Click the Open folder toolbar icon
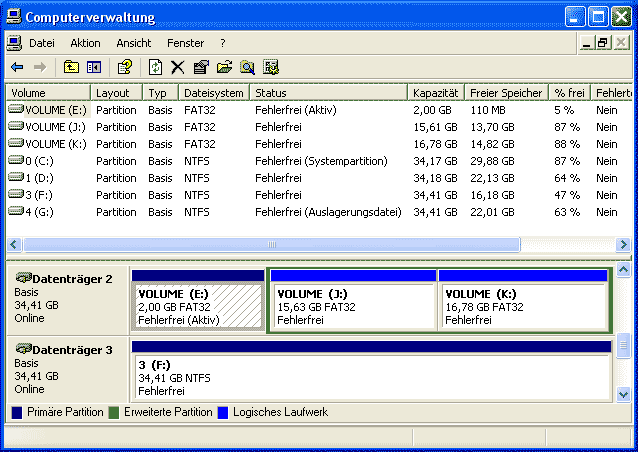Screen dimensions: 638x452 click(224, 67)
